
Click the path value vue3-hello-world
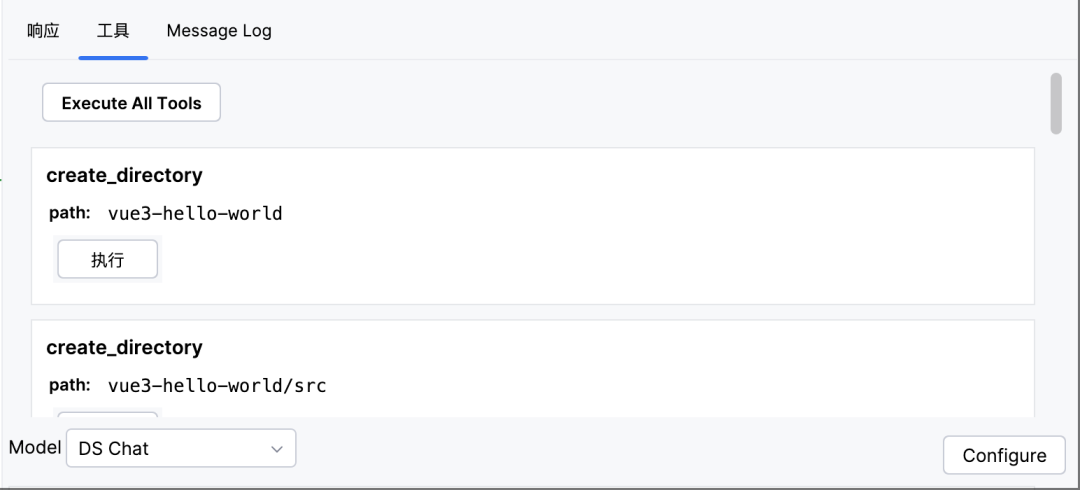point(196,214)
